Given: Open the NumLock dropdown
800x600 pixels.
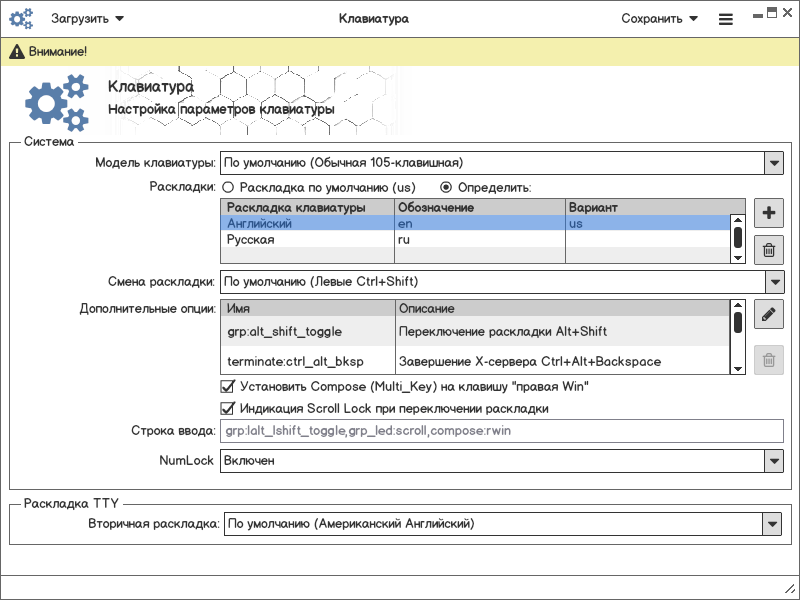Looking at the screenshot, I should (x=773, y=461).
